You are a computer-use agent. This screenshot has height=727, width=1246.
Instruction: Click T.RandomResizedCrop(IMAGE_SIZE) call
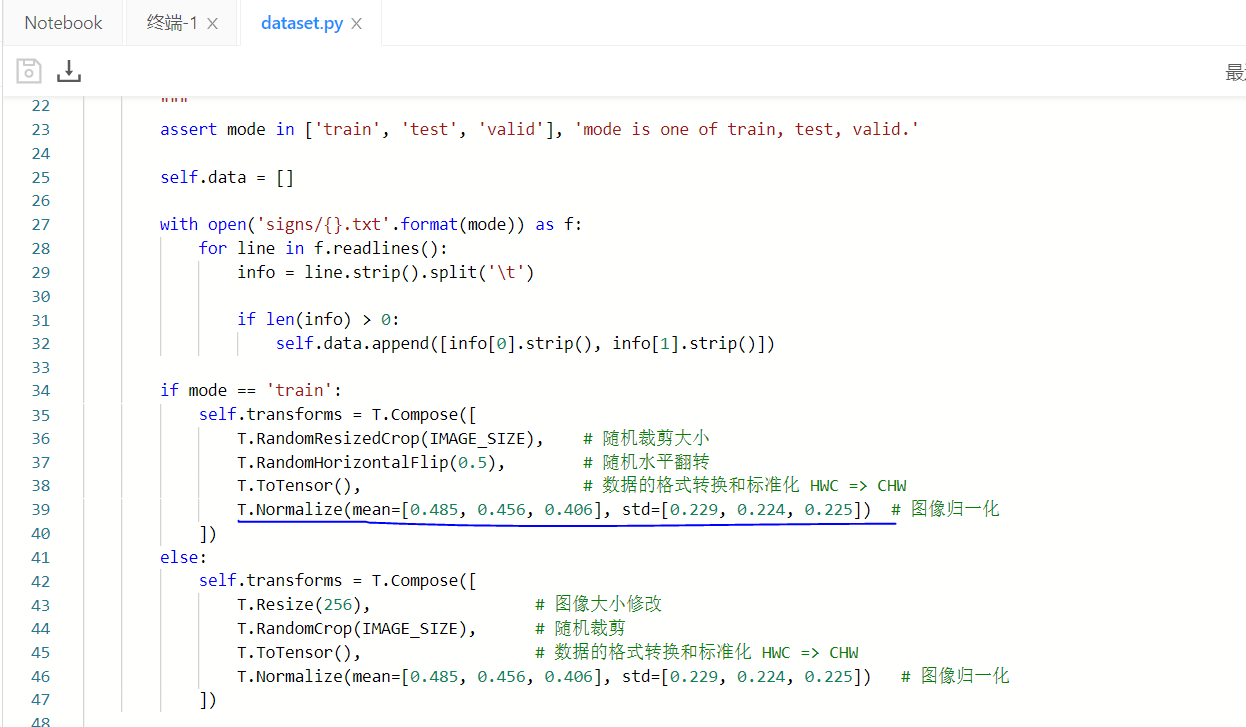coord(390,438)
